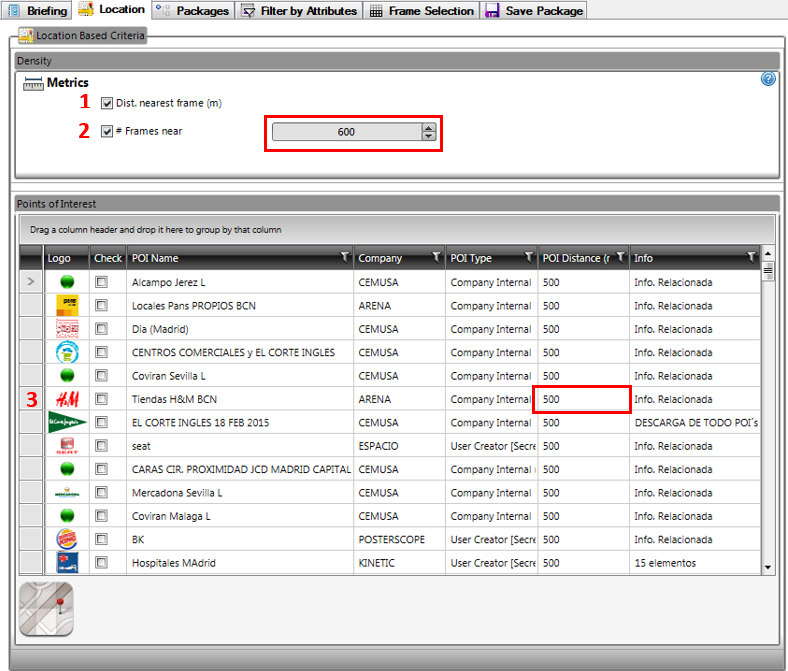Click the H&M logo in Tiendas row
Image resolution: width=788 pixels, height=671 pixels.
click(x=67, y=399)
